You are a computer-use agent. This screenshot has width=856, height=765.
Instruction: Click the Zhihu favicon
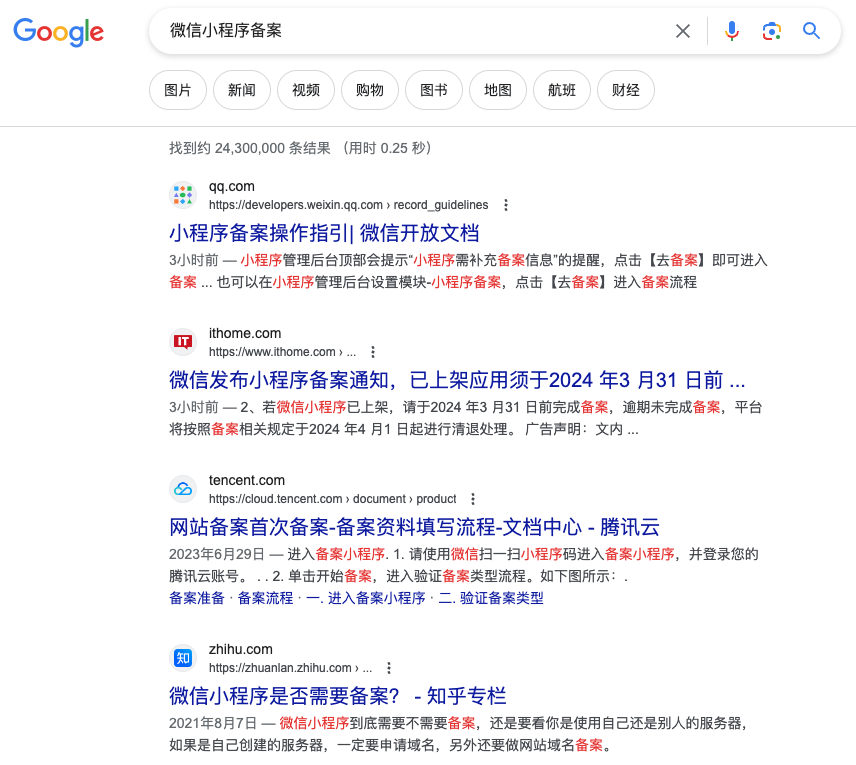[183, 657]
